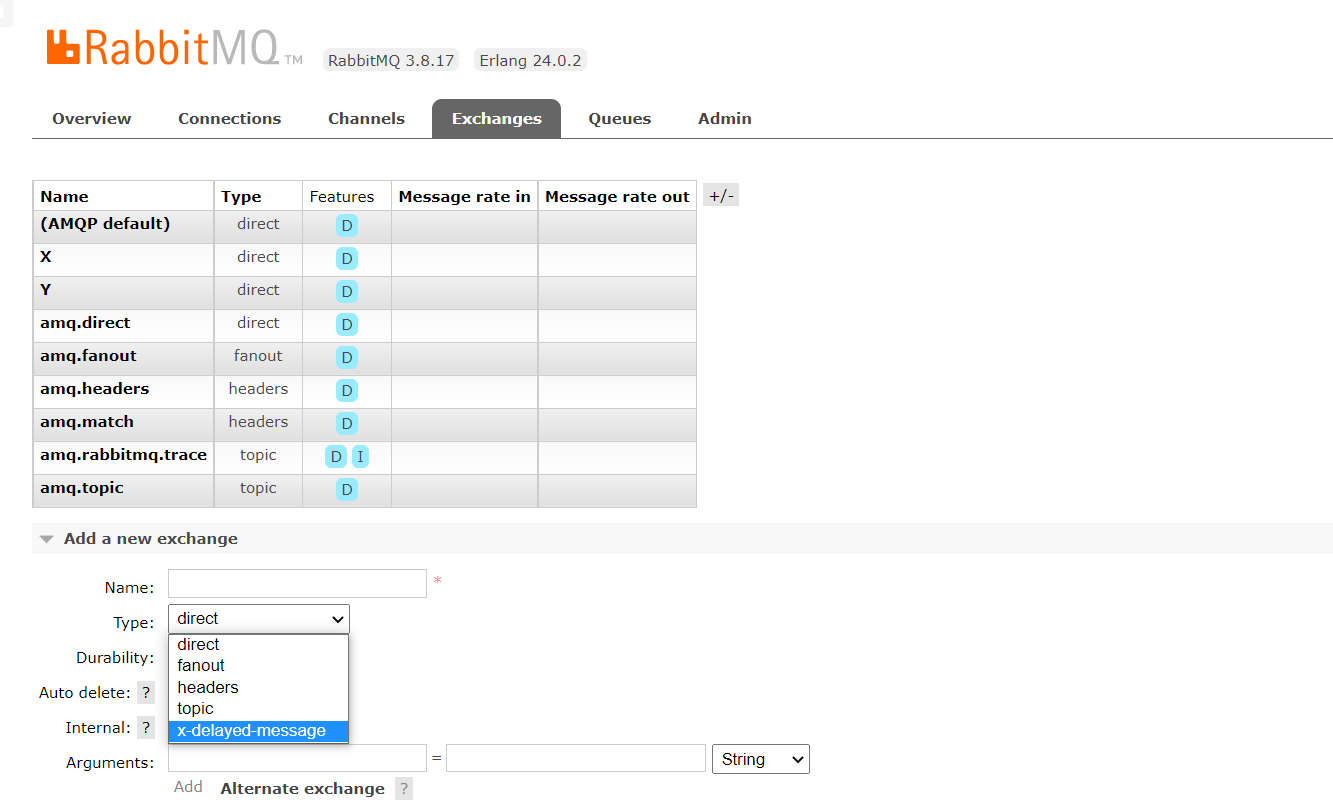Choose direct from the Type list

(258, 645)
